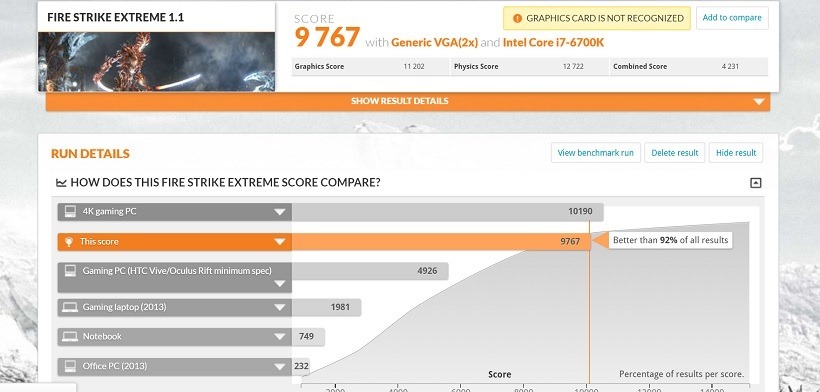This screenshot has width=820, height=392.
Task: Click View benchmark run button
Action: coord(596,153)
